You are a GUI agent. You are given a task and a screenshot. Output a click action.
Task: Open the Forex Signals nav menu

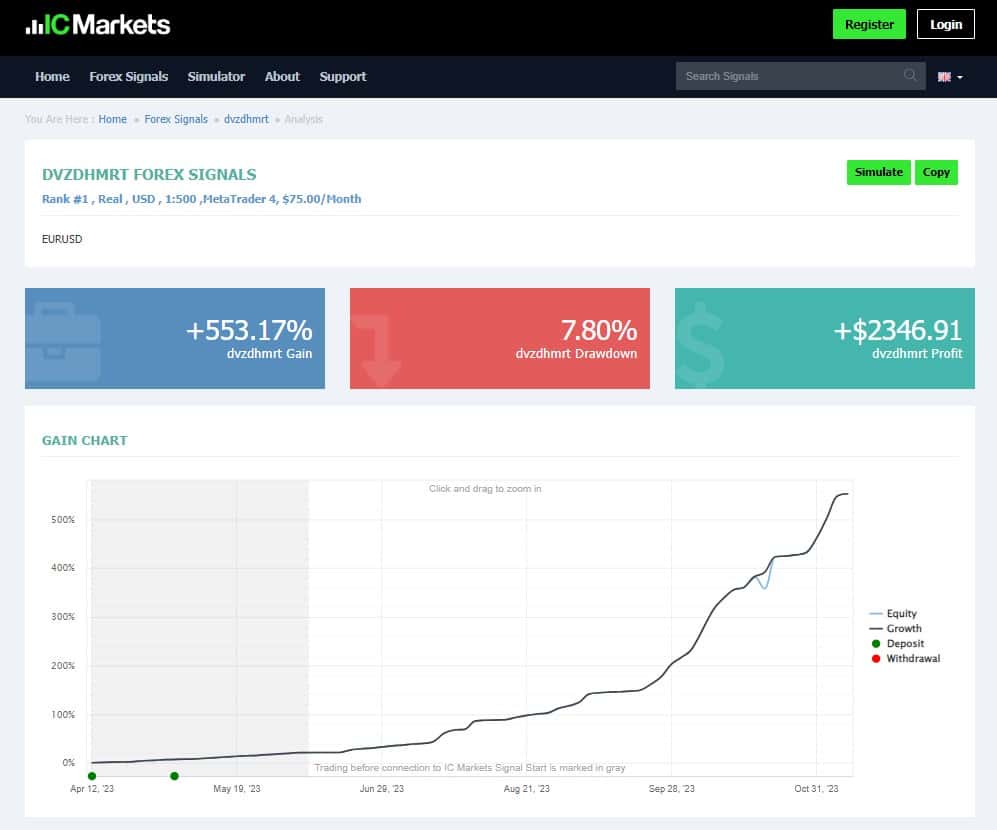pyautogui.click(x=128, y=76)
